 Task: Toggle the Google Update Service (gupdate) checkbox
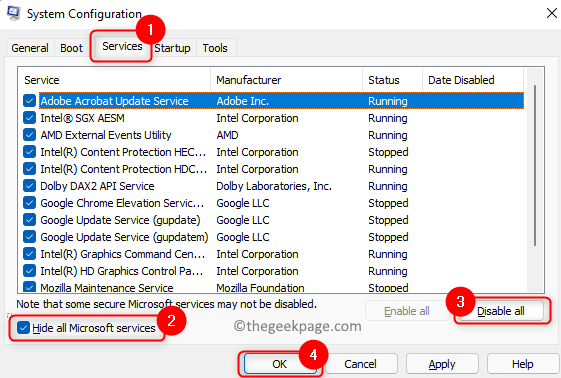click(x=29, y=220)
